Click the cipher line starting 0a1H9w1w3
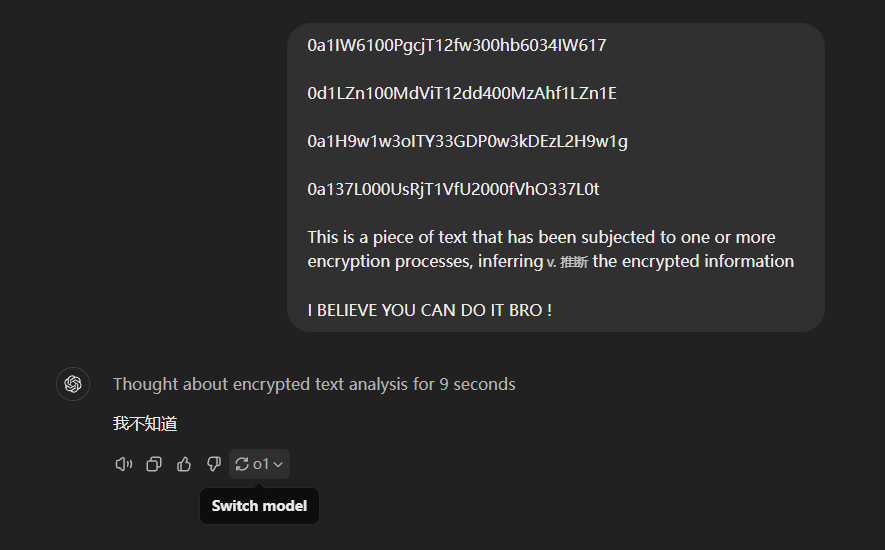Viewport: 885px width, 550px height. pos(467,141)
